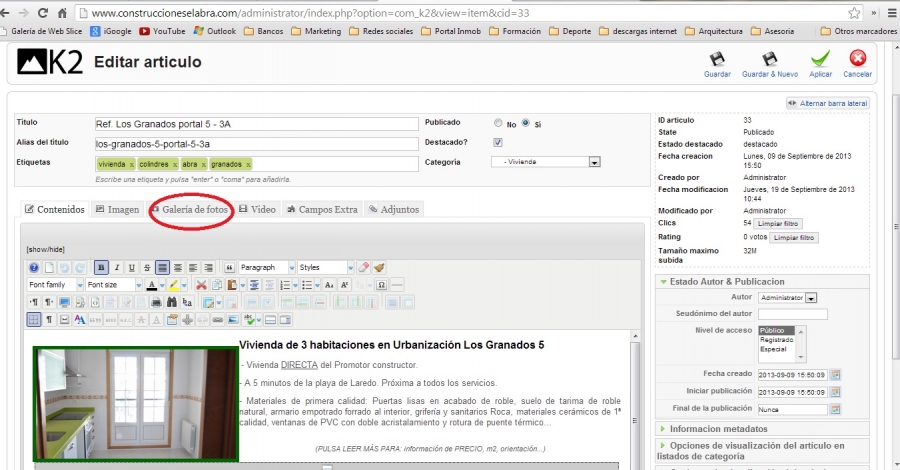Toggle table guidelines grid icon
The image size is (900, 470).
pos(34,320)
